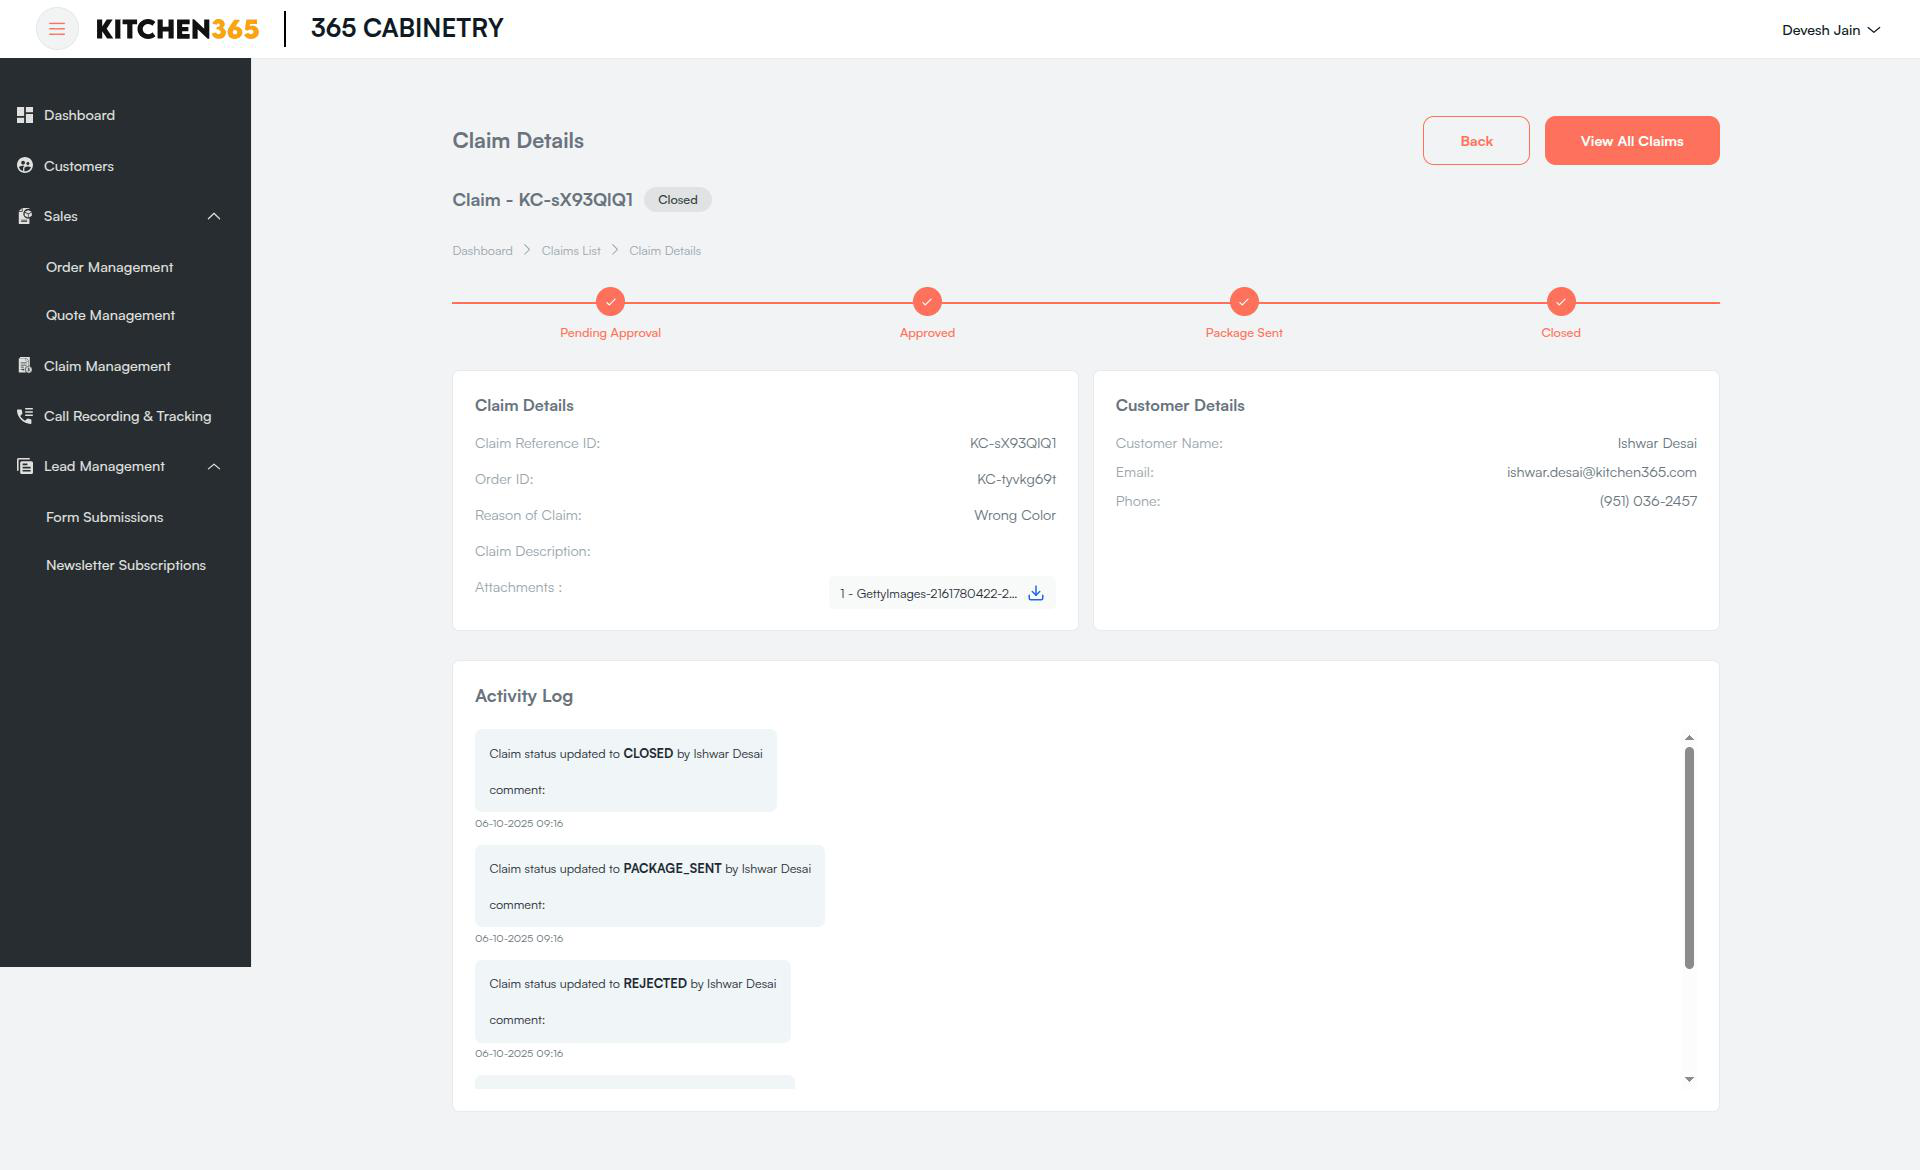
Task: Open Quote Management
Action: (x=111, y=315)
